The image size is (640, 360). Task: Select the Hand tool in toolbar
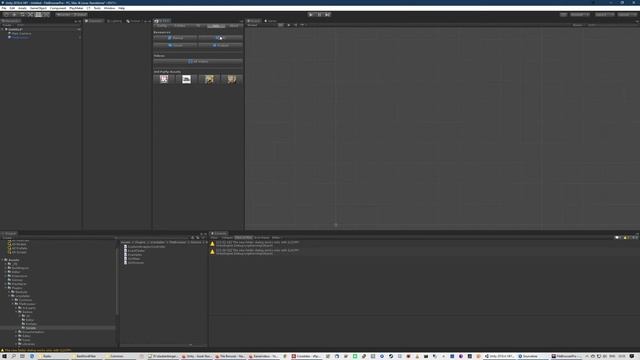[x=6, y=15]
